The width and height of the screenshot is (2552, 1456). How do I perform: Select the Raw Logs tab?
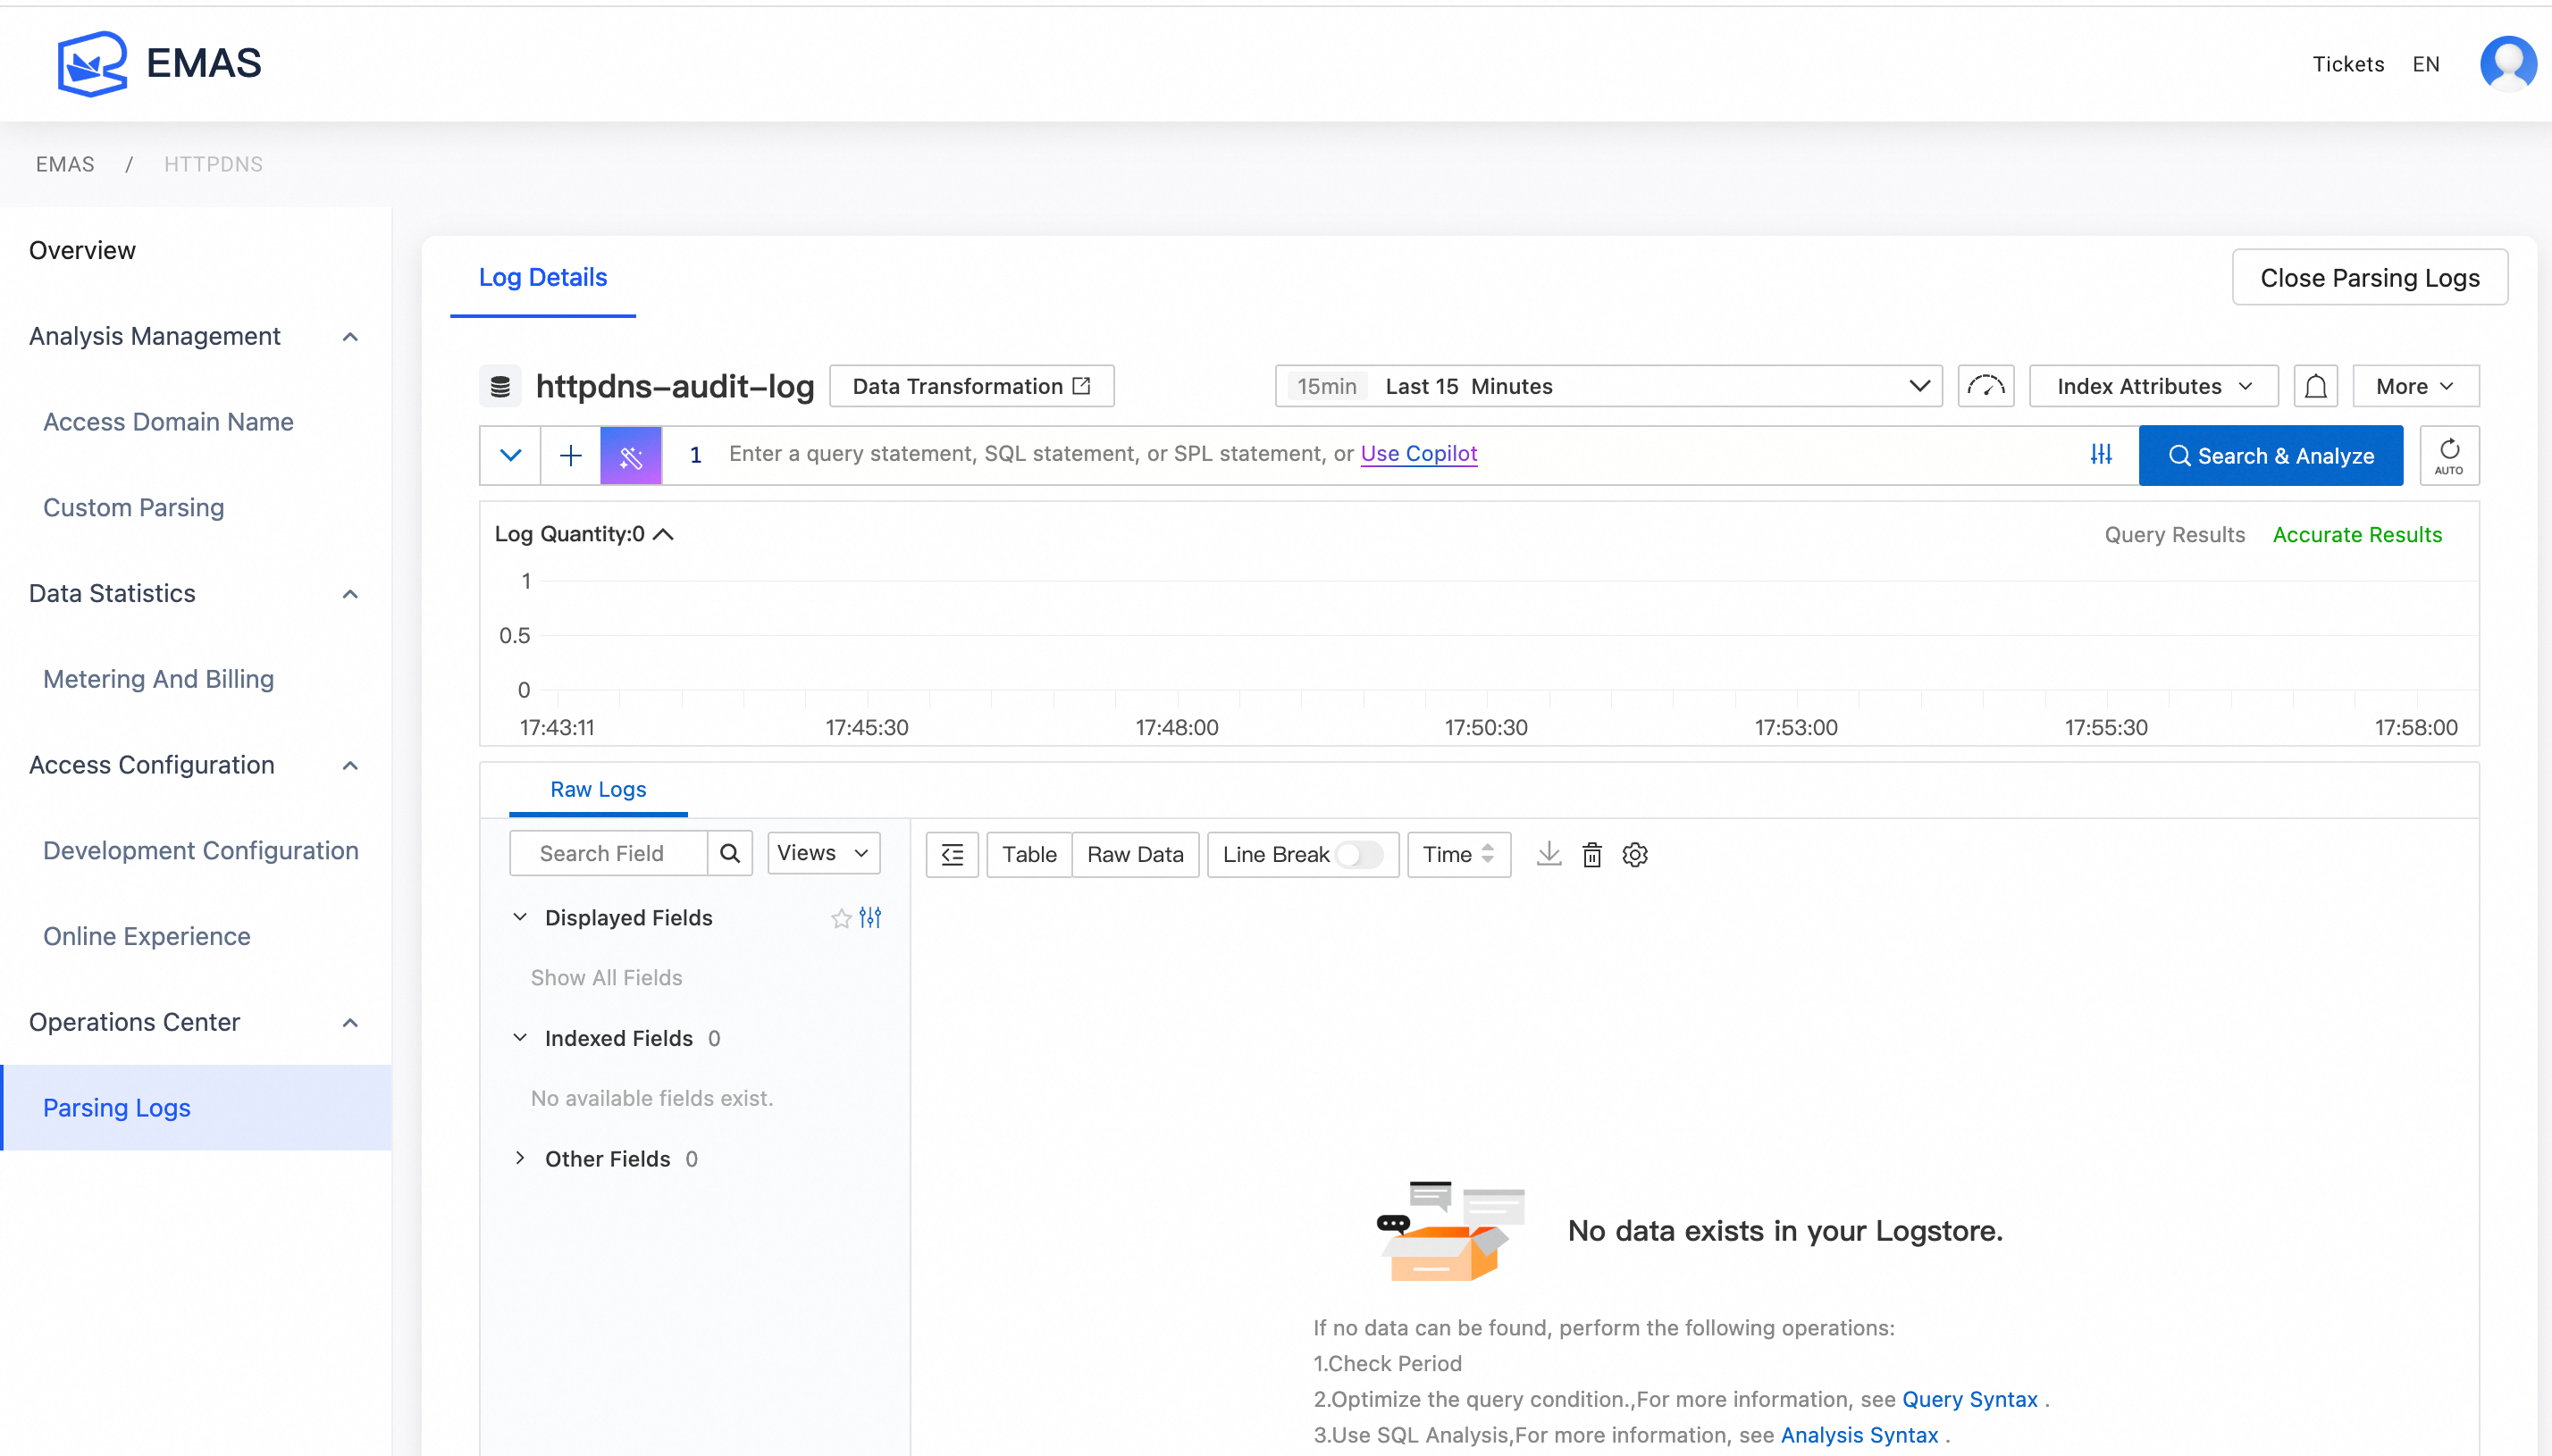pos(598,789)
